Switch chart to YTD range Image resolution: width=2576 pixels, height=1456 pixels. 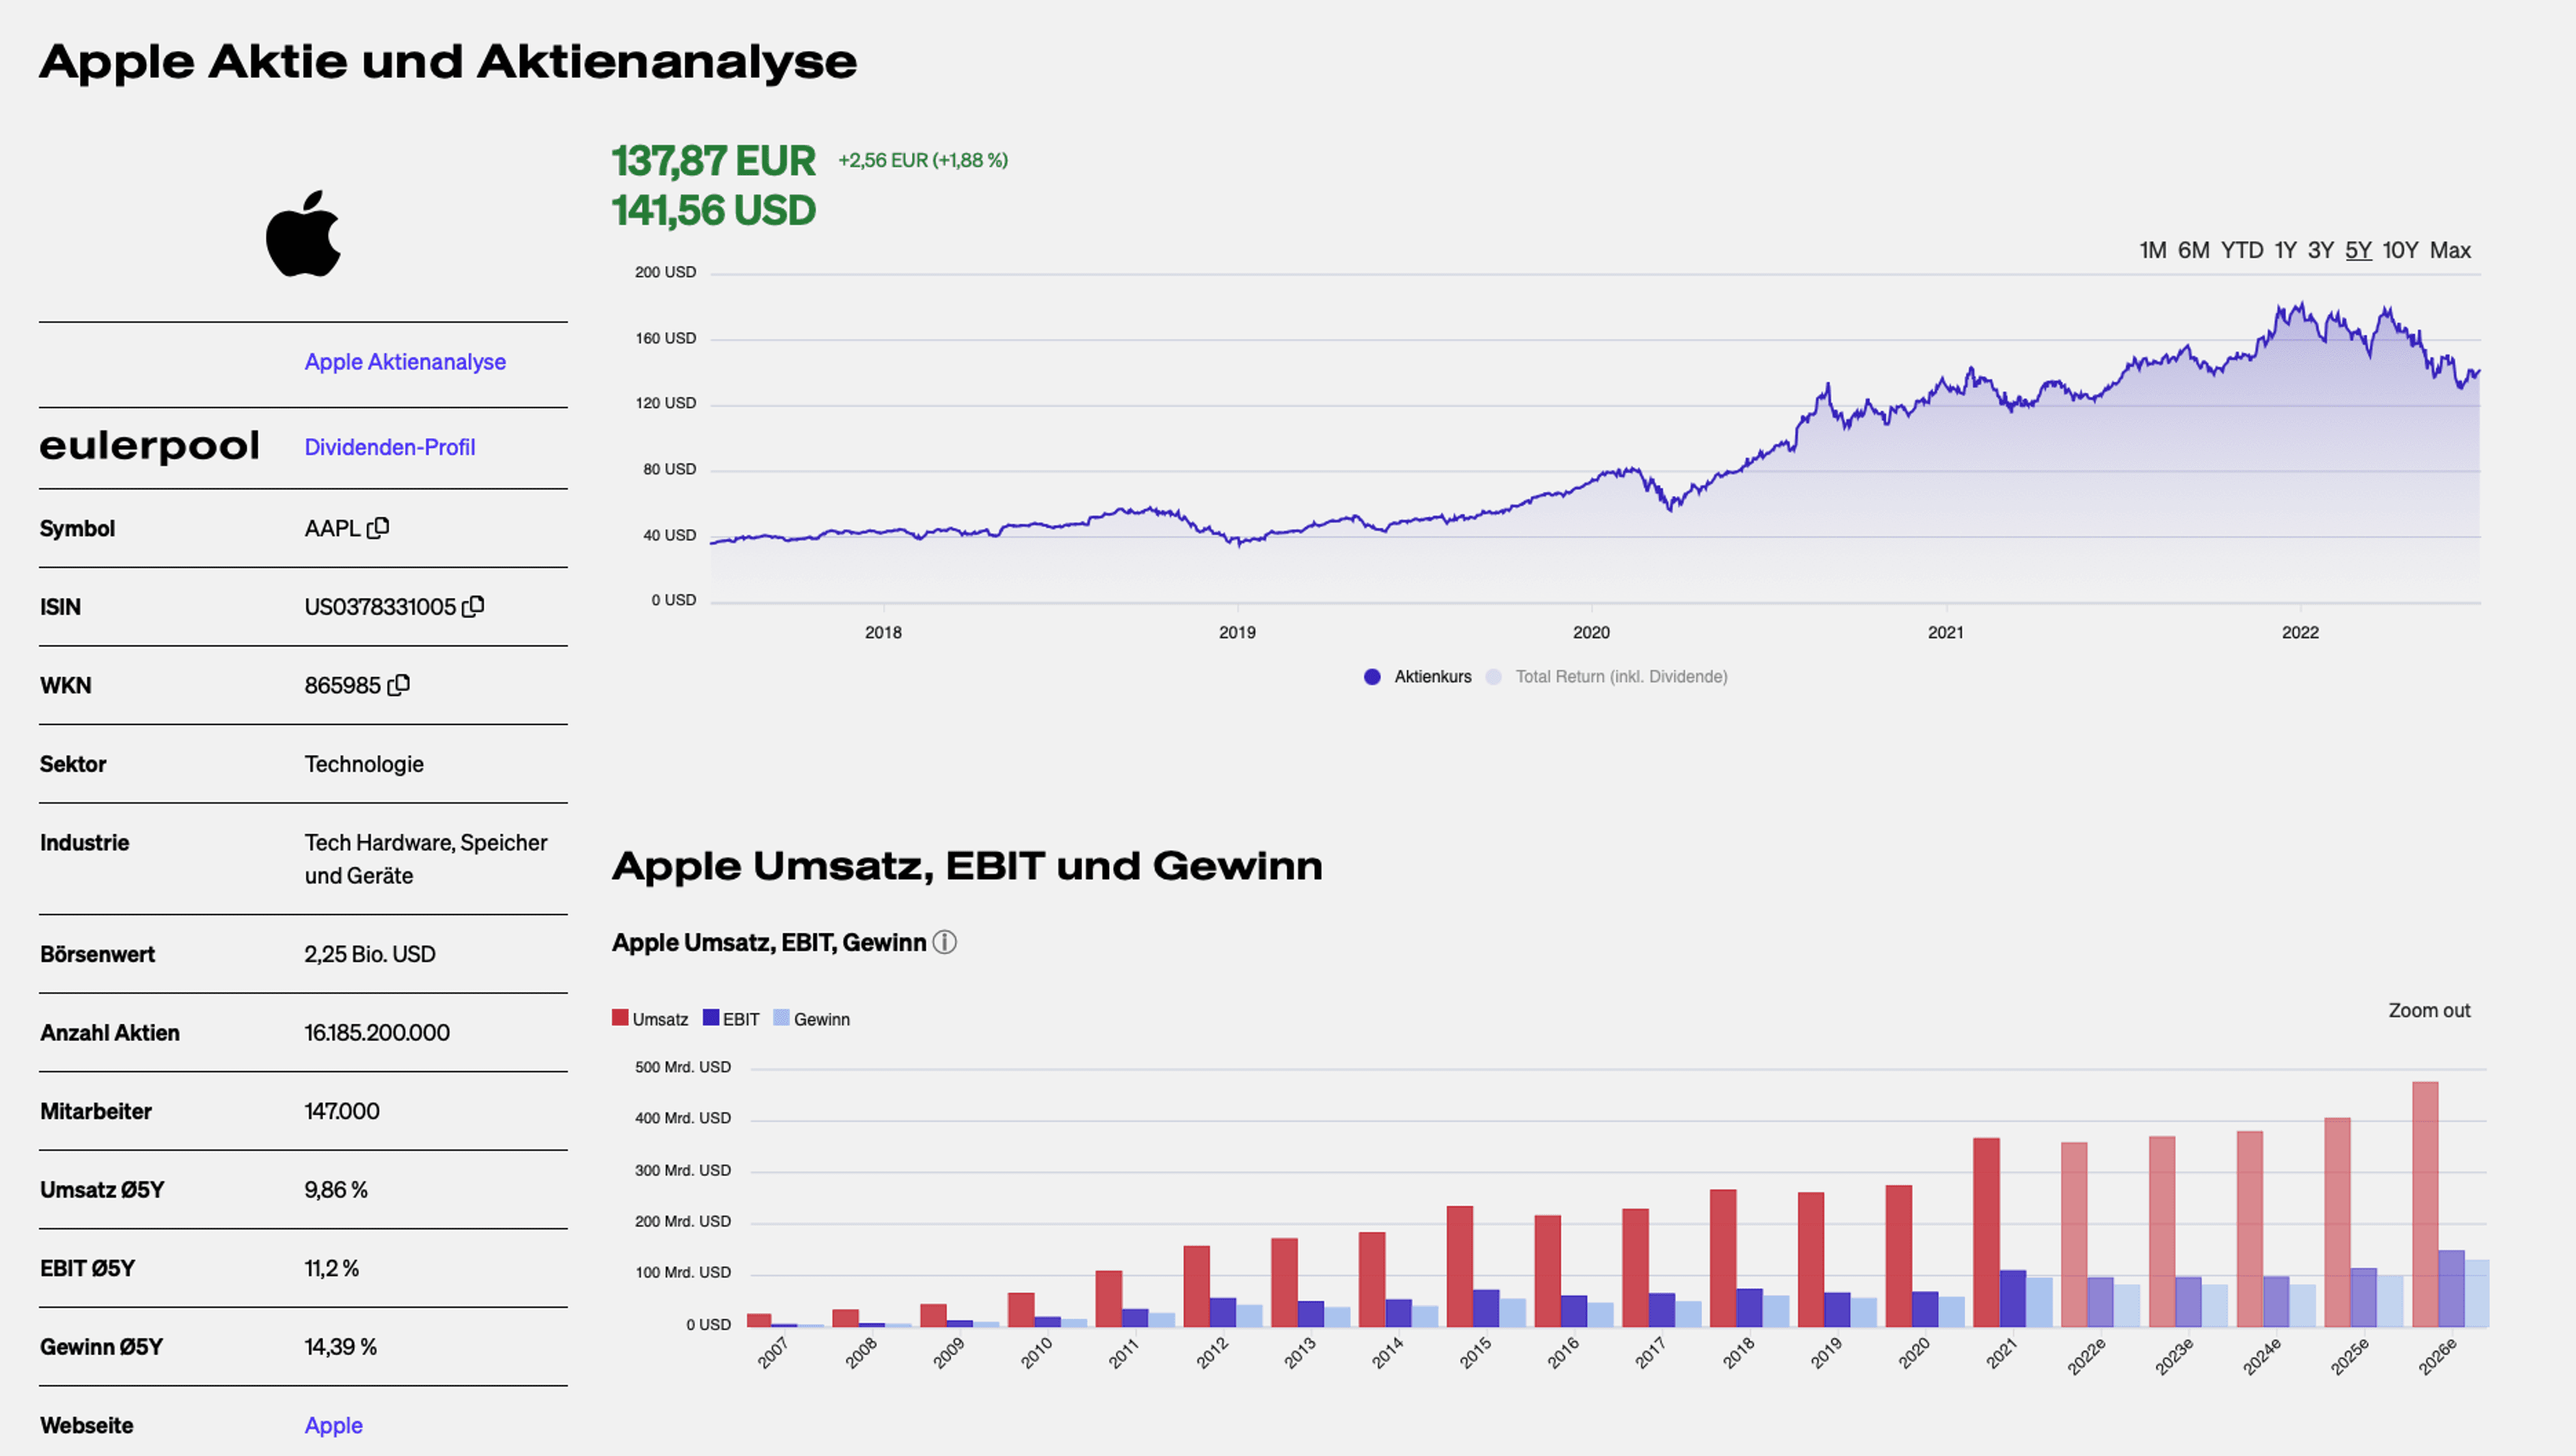click(x=2241, y=250)
